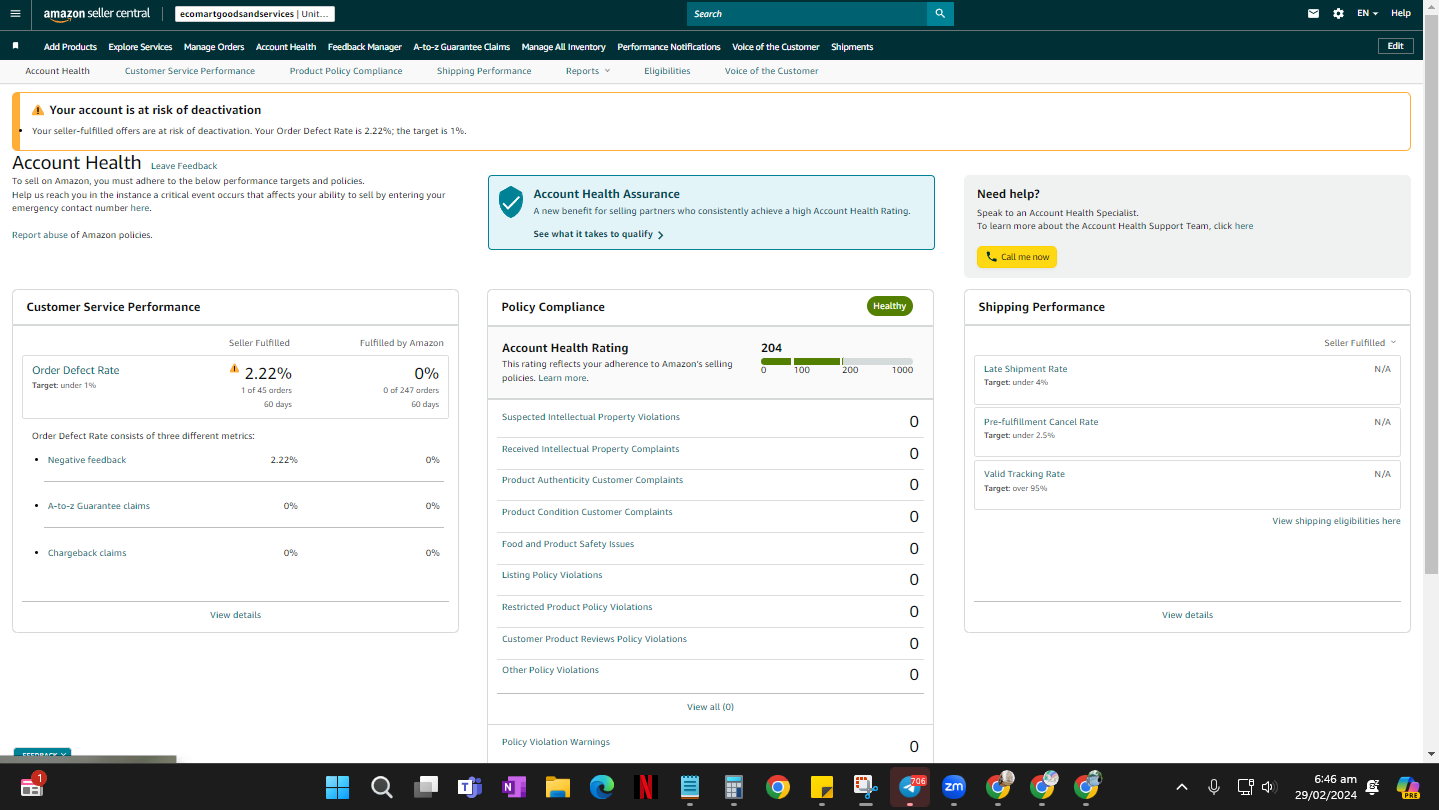Open Netflix from the taskbar

(645, 787)
